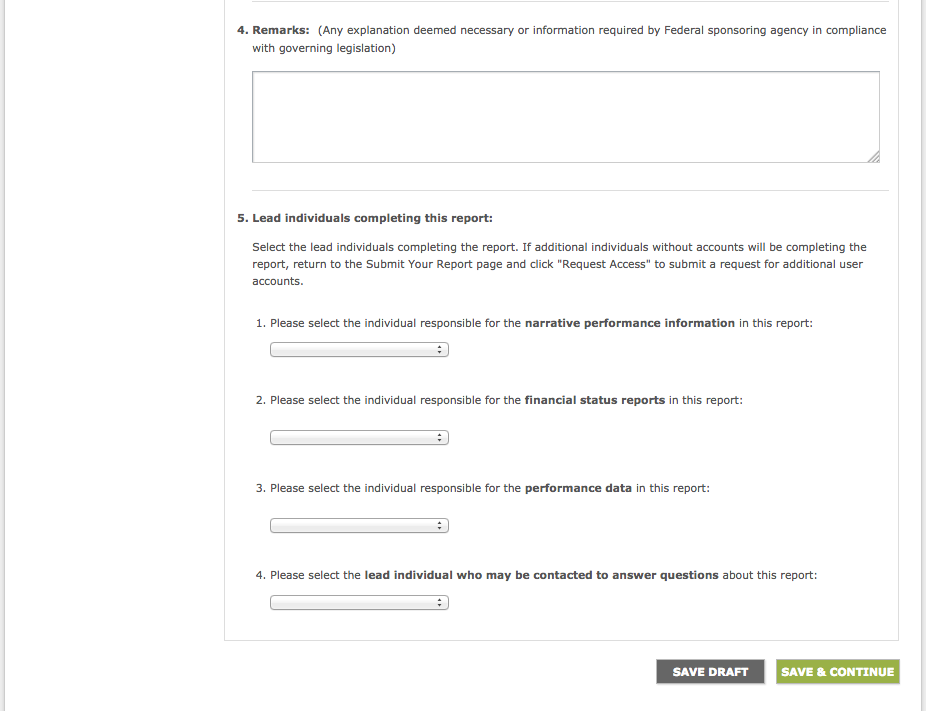The image size is (926, 711).
Task: Open the lead contact individual dropdown
Action: pyautogui.click(x=359, y=603)
